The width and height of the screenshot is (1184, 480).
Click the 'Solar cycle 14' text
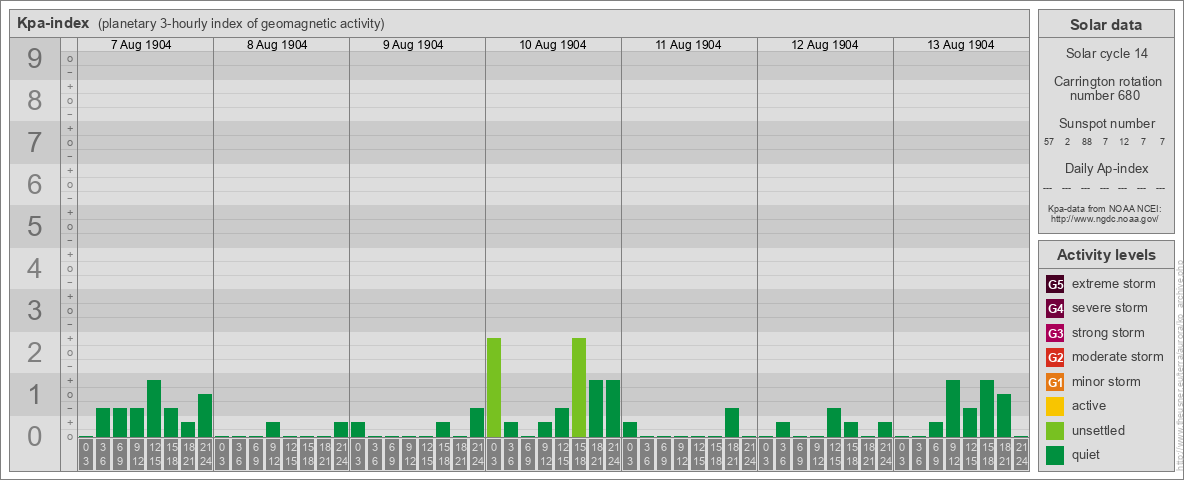[1106, 54]
